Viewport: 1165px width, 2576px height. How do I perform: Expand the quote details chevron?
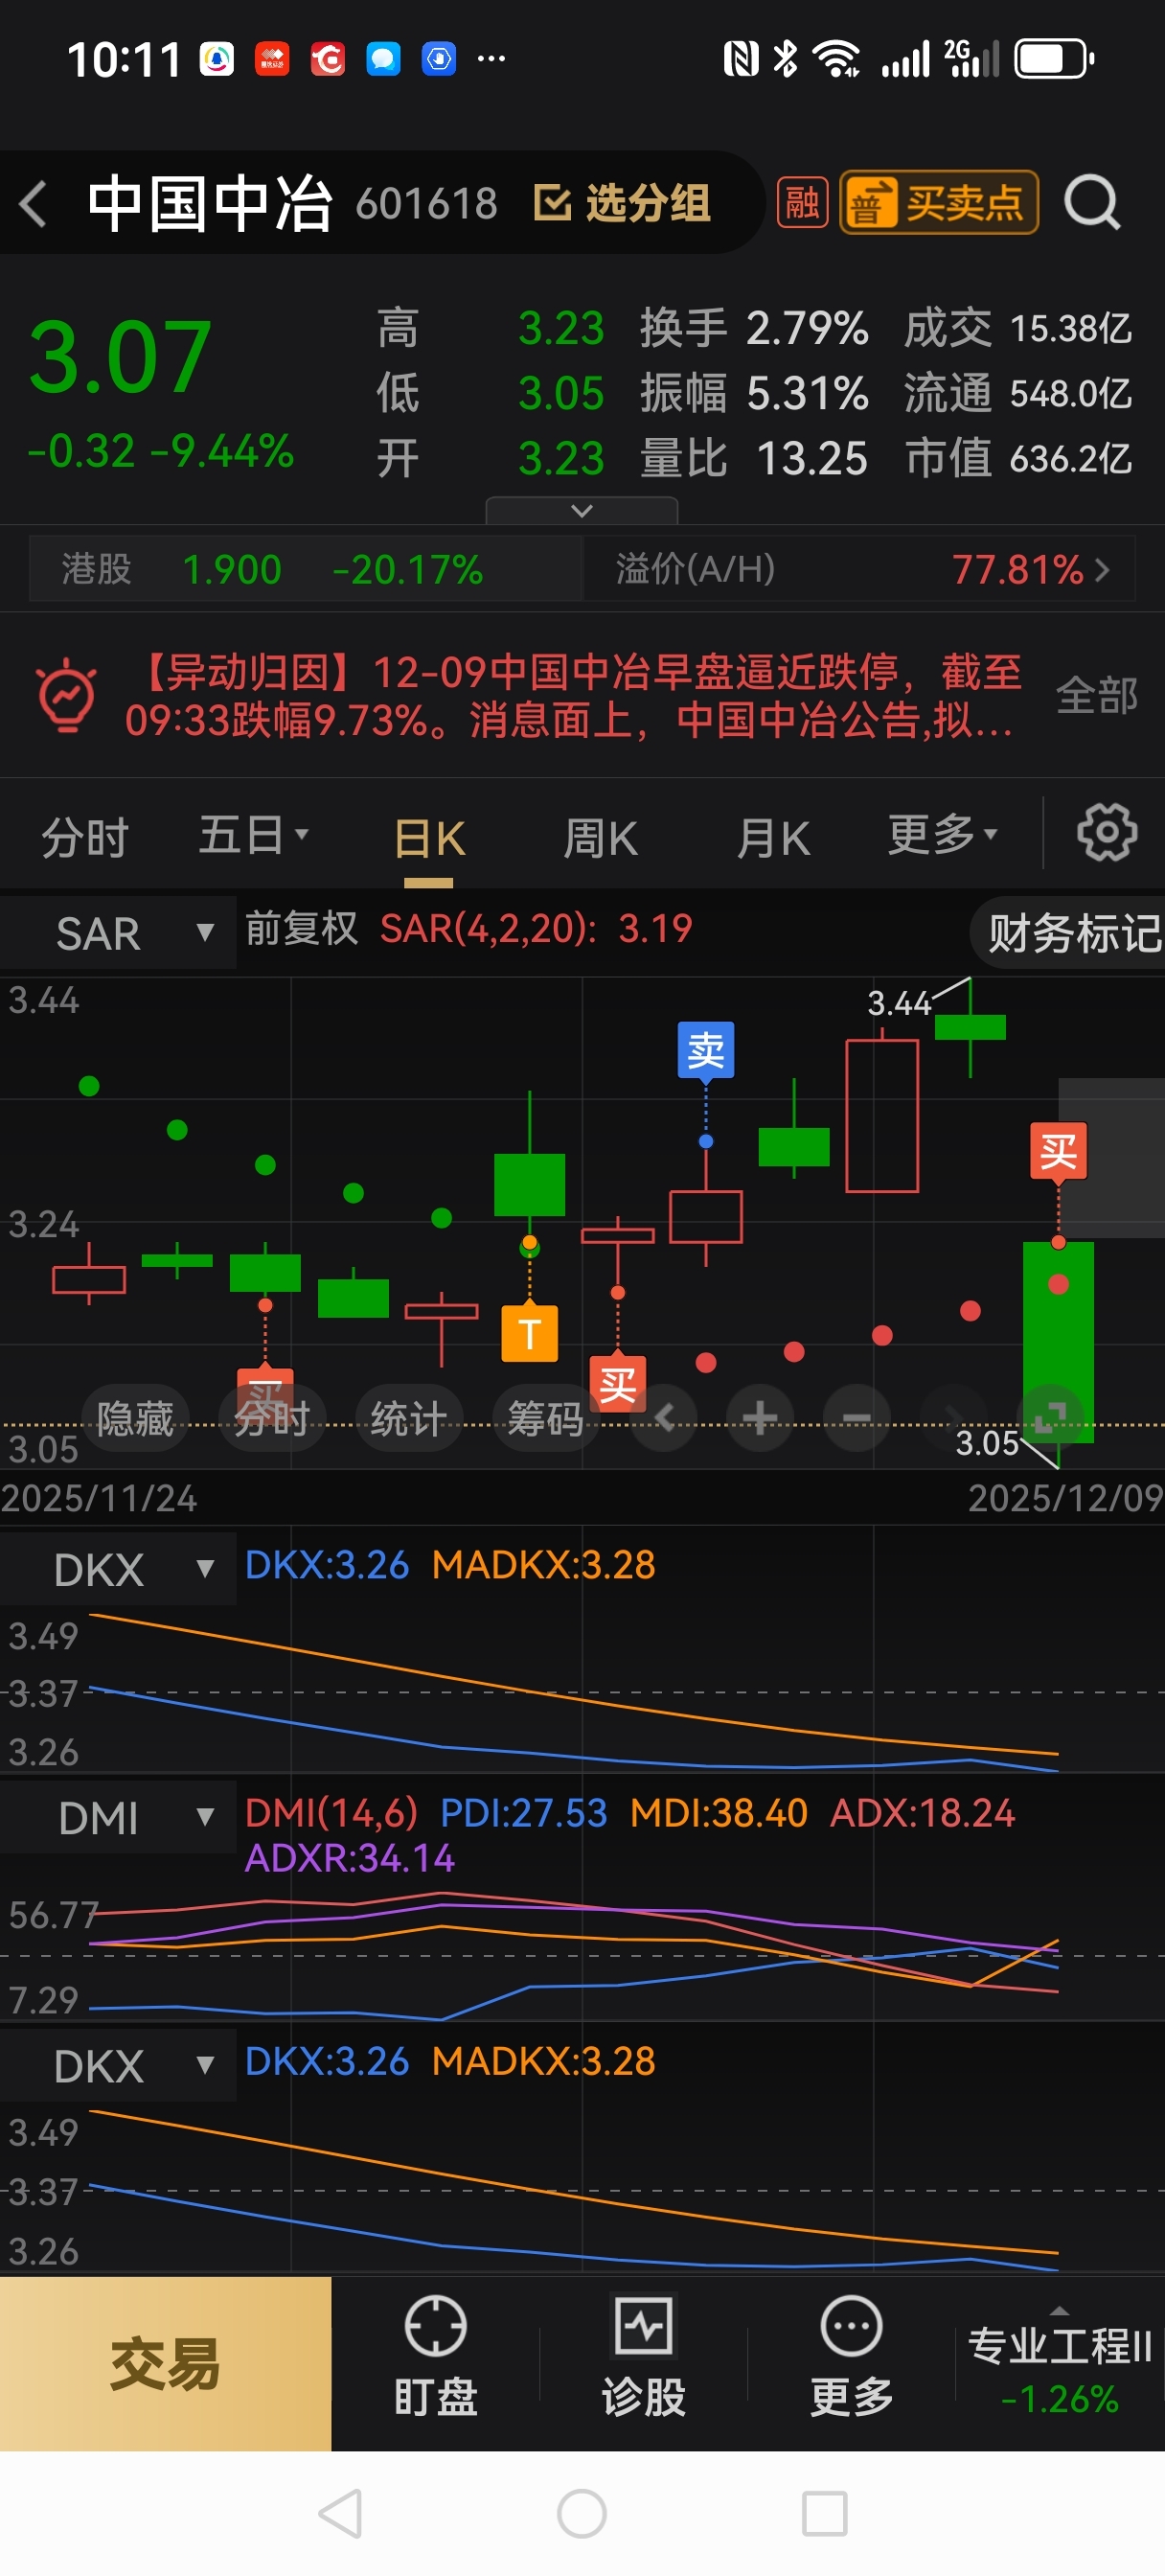point(581,511)
